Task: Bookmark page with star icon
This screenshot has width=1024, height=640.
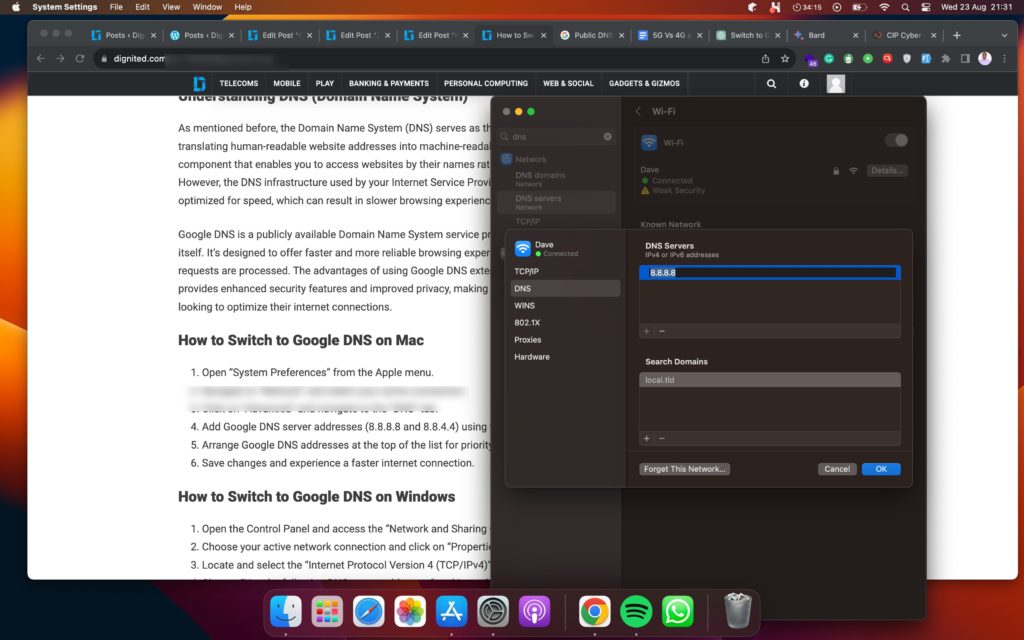Action: pyautogui.click(x=785, y=59)
